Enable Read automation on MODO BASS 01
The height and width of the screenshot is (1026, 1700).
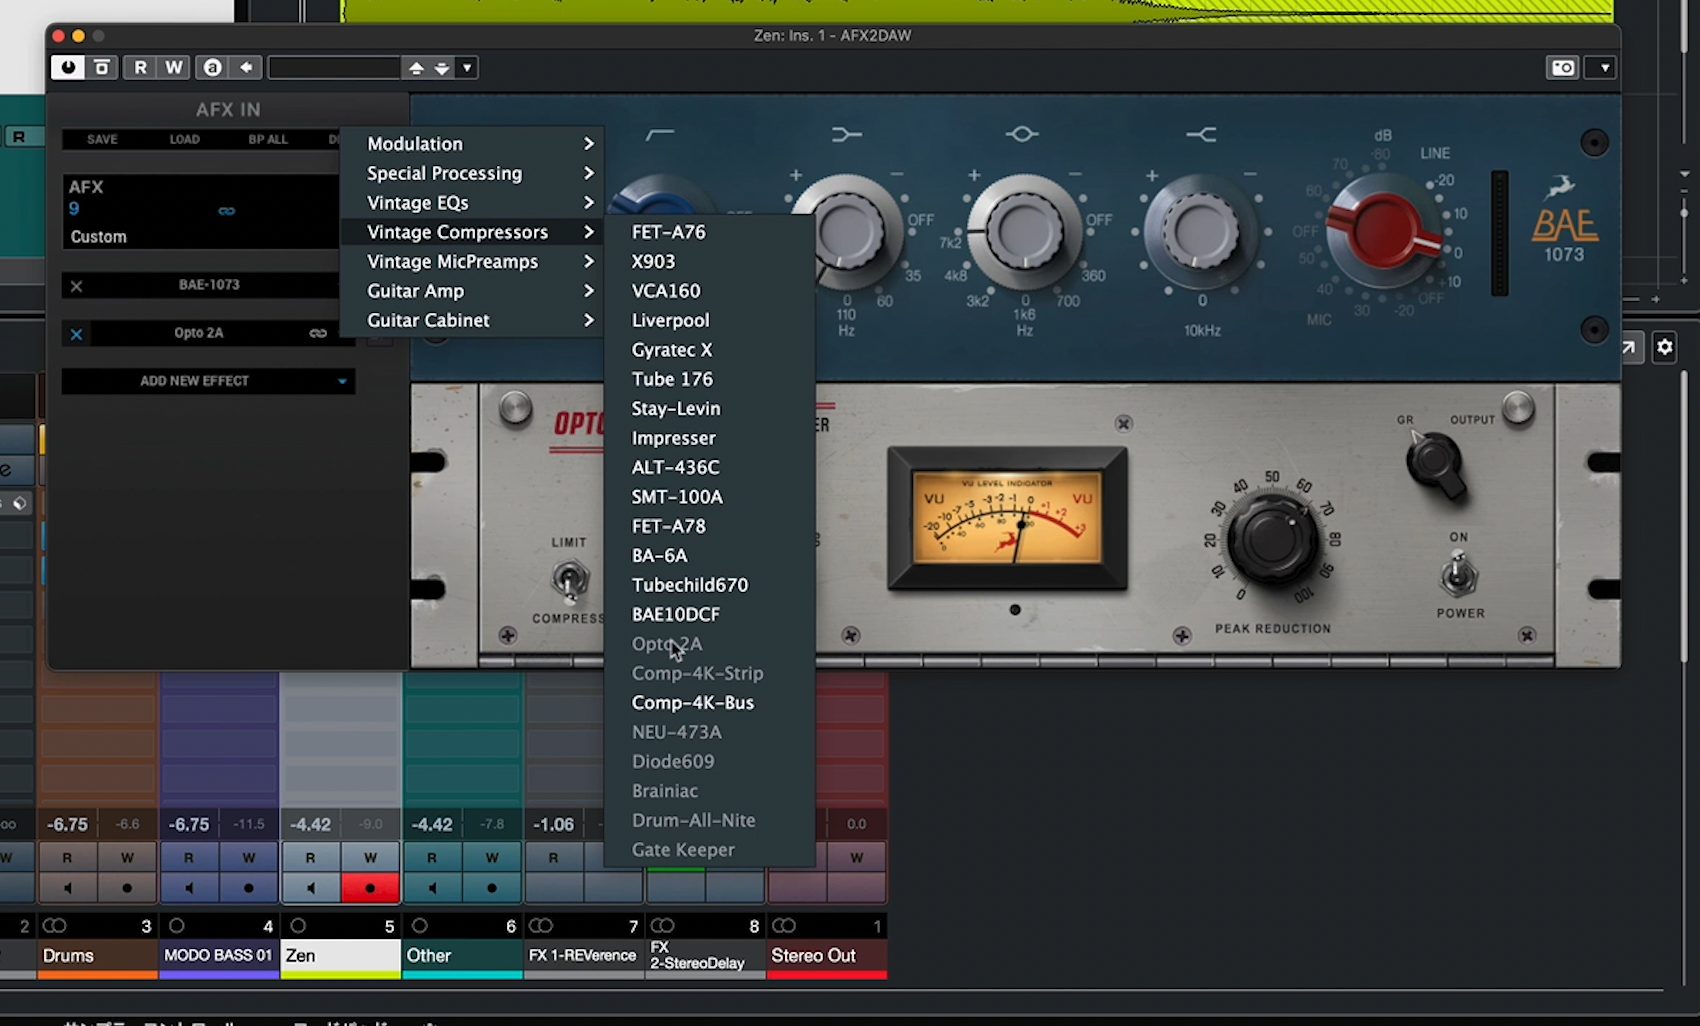[189, 858]
